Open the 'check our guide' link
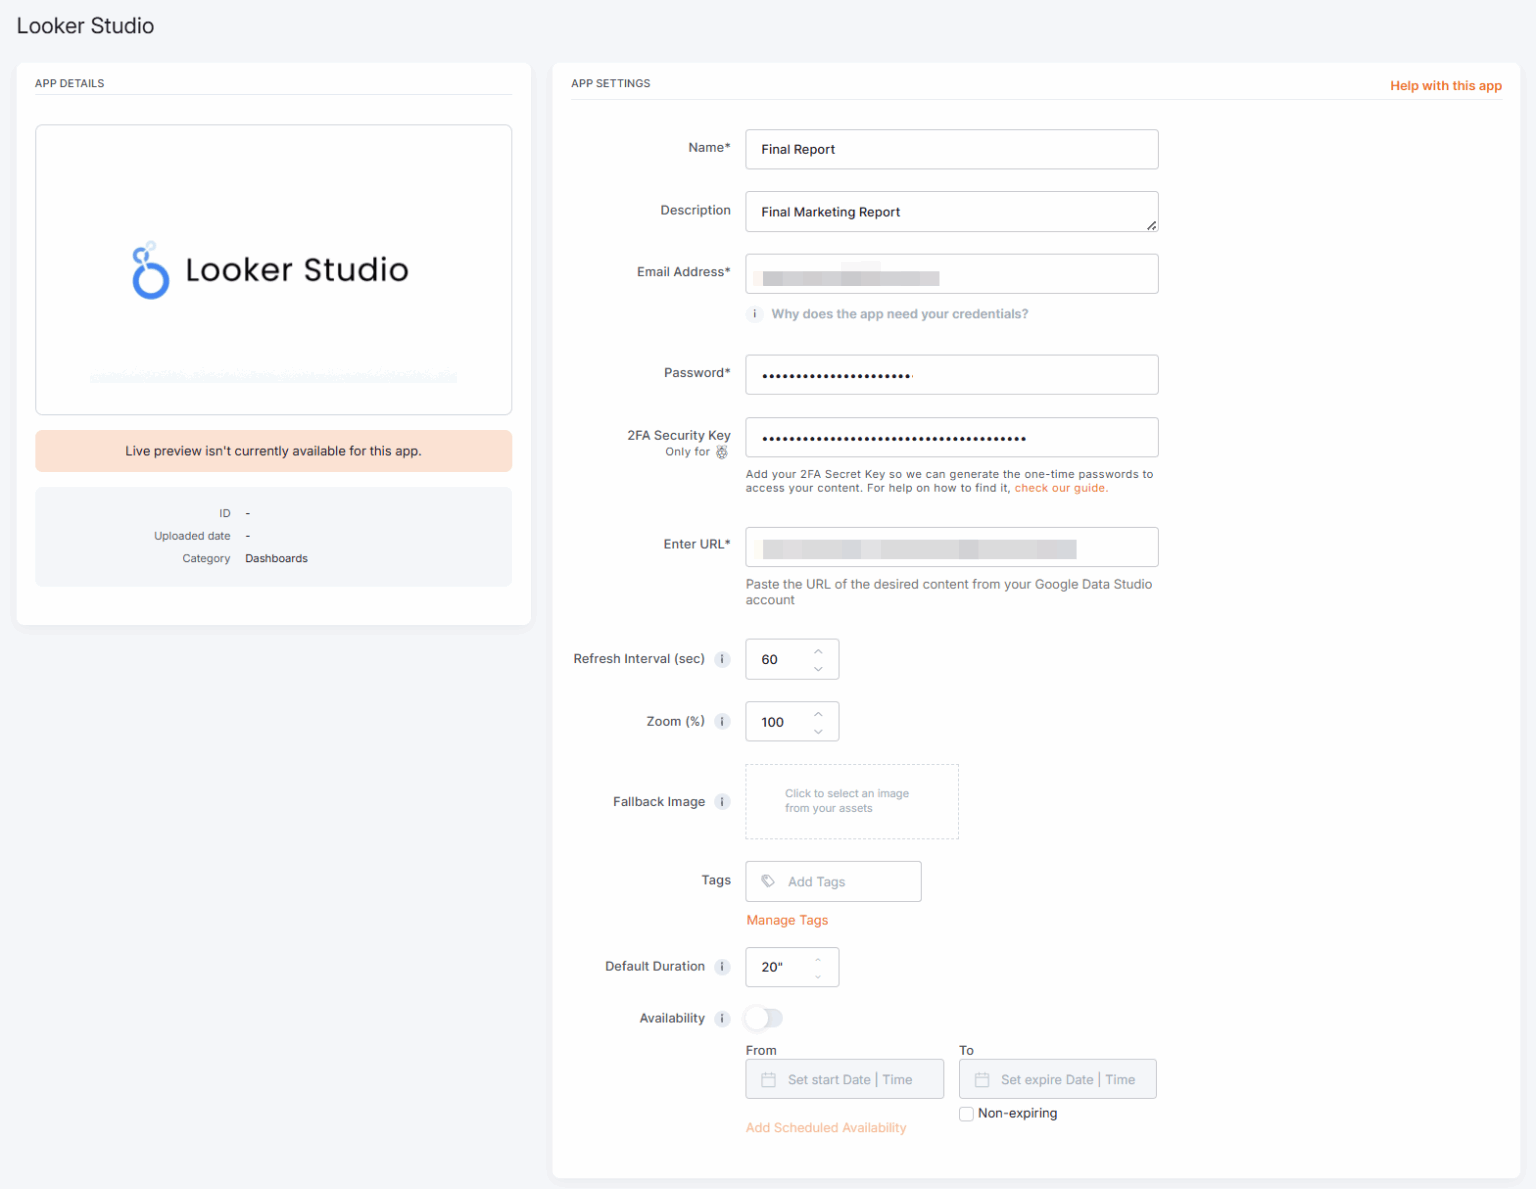 [1060, 488]
